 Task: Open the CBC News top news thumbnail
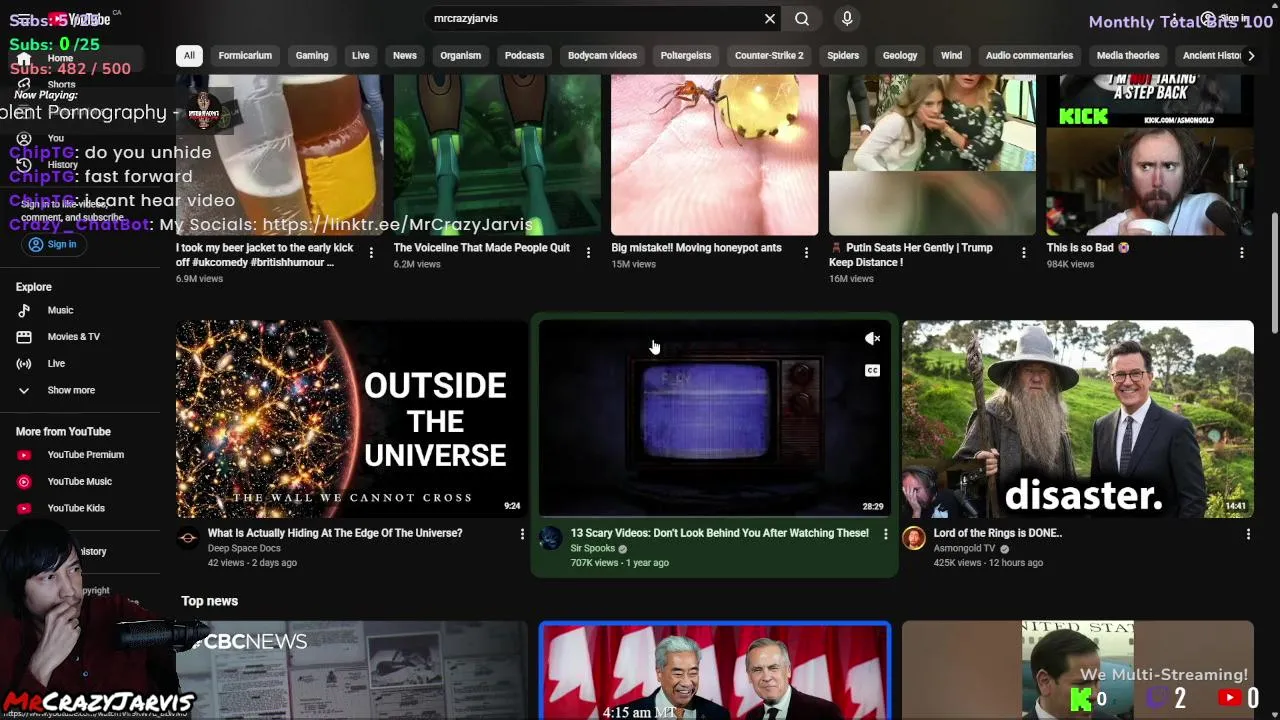[352, 670]
